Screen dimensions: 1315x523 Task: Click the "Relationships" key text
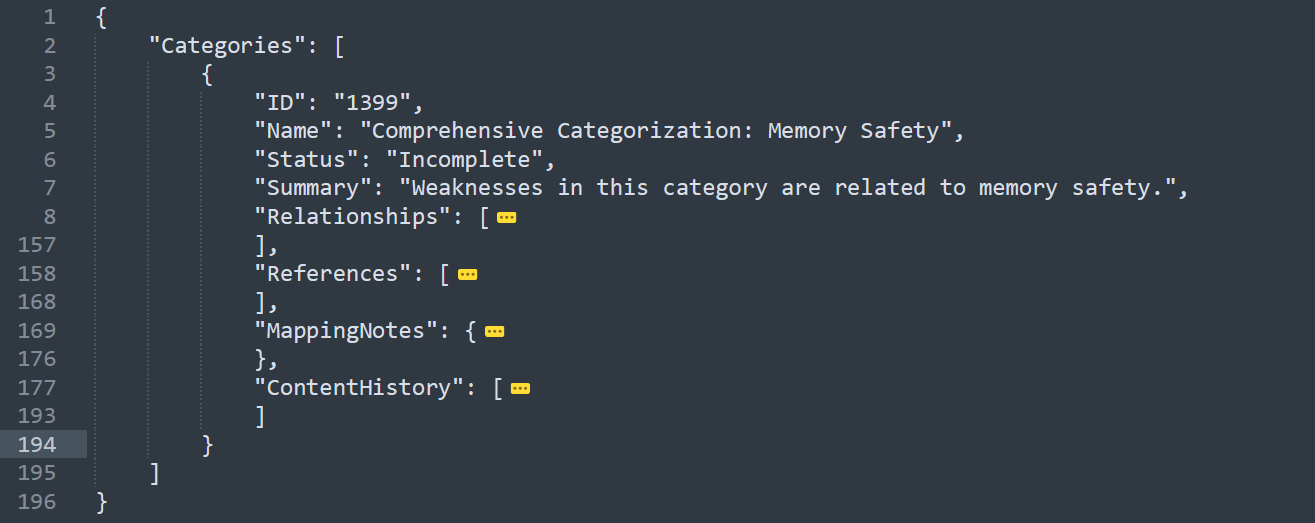[361, 217]
